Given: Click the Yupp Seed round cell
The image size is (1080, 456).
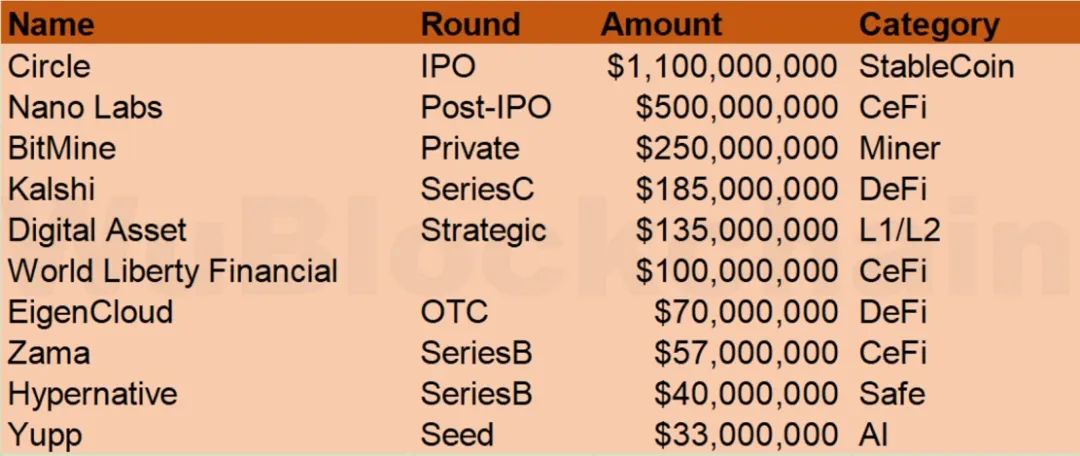Looking at the screenshot, I should click(457, 435).
